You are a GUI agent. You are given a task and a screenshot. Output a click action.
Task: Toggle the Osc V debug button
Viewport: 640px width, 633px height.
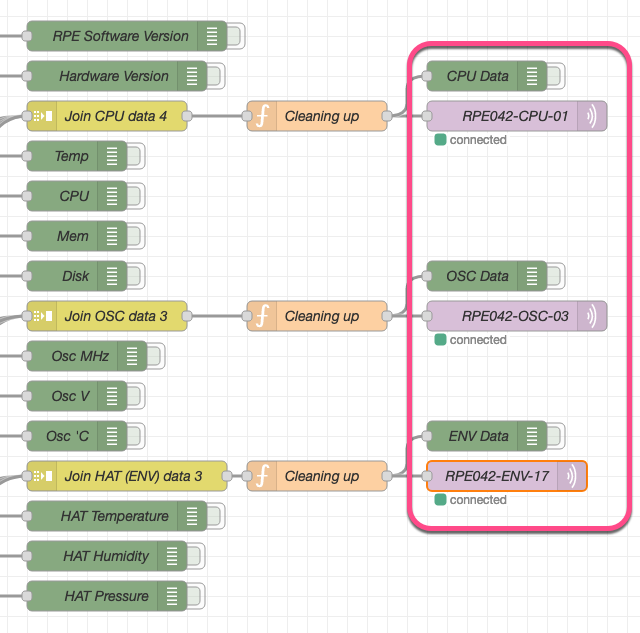[136, 396]
